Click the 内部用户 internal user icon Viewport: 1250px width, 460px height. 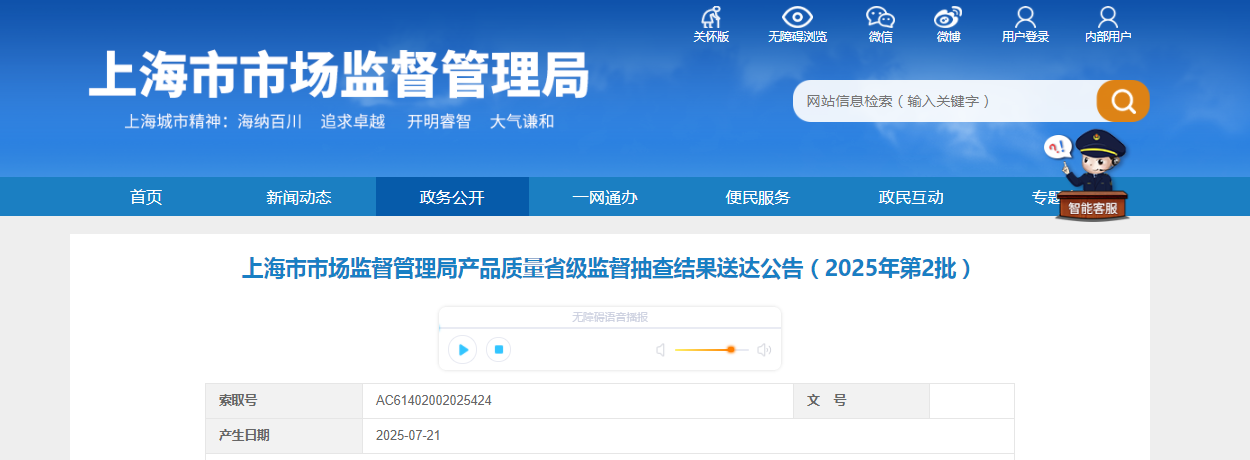click(1108, 17)
